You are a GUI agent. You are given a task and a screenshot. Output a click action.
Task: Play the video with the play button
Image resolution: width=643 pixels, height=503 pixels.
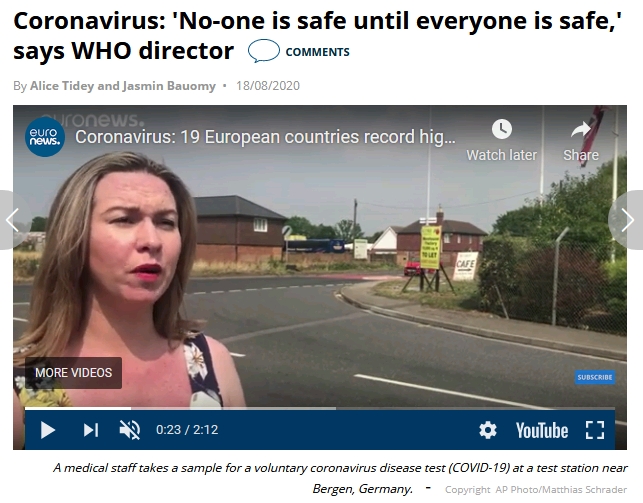click(48, 430)
